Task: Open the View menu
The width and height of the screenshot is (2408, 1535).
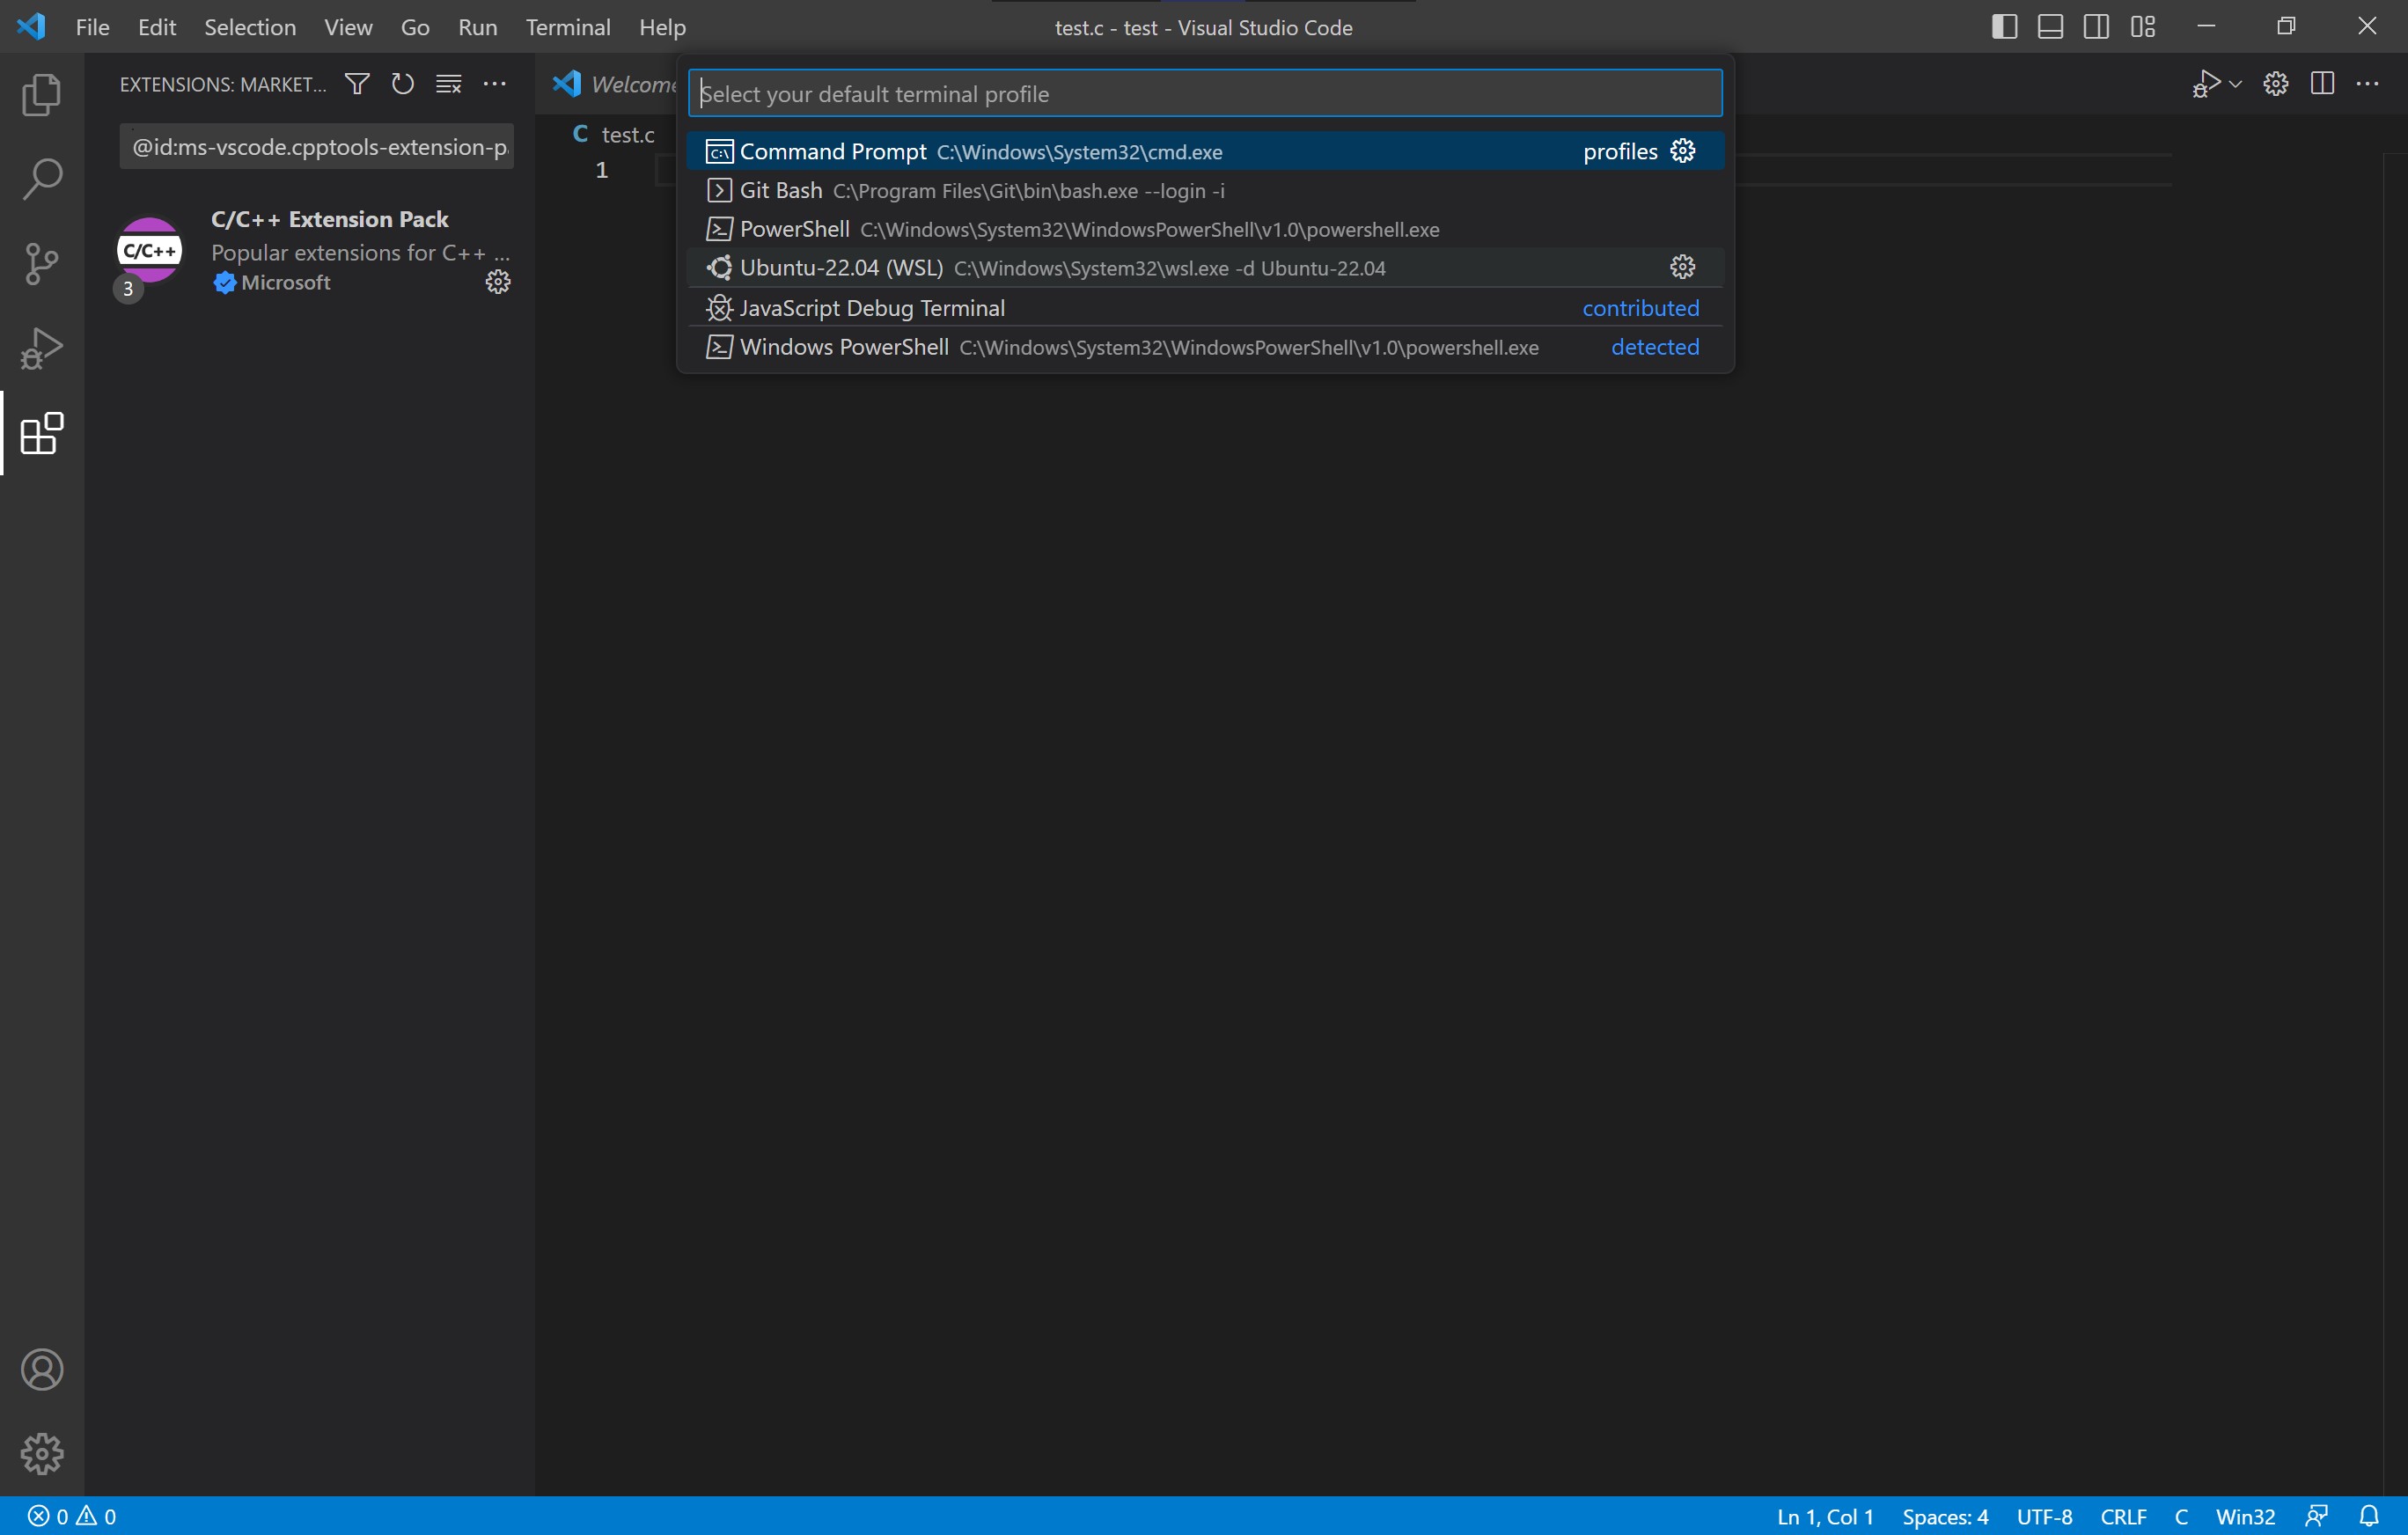Action: (x=348, y=27)
